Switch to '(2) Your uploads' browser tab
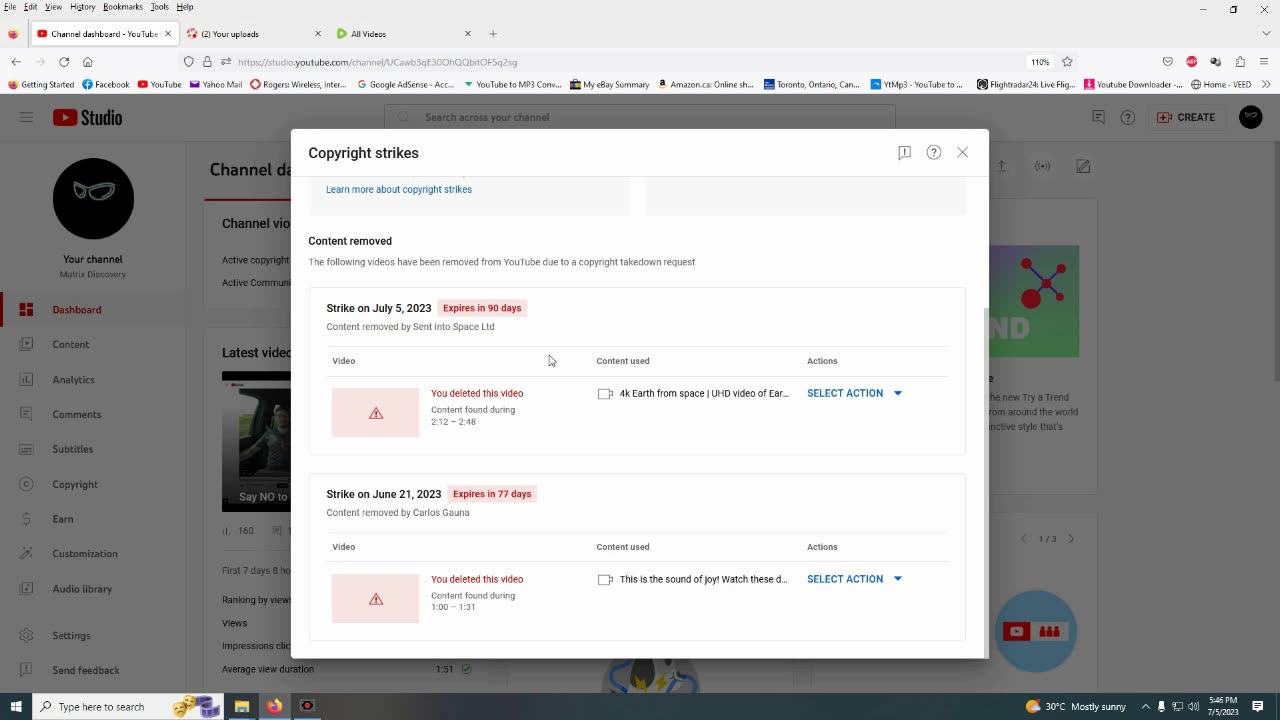This screenshot has height=720, width=1280. click(254, 34)
